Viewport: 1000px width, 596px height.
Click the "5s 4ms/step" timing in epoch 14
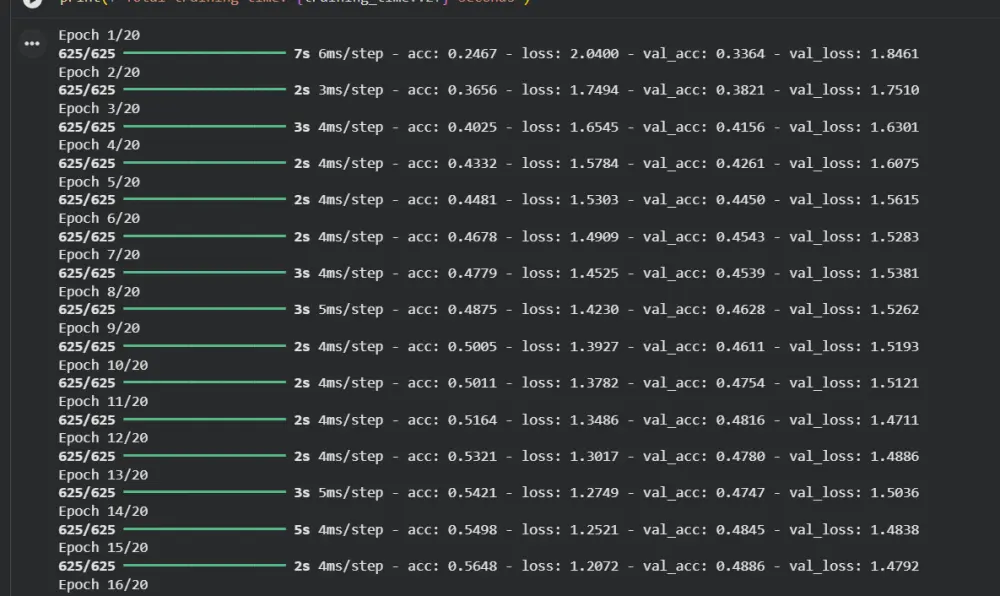tap(339, 530)
